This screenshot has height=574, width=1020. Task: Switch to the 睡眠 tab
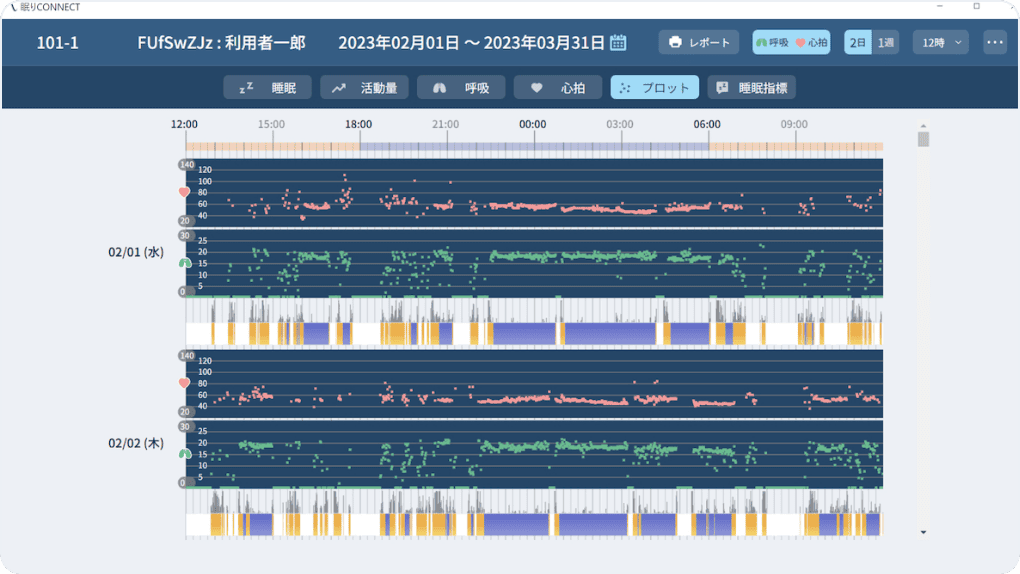[x=267, y=88]
